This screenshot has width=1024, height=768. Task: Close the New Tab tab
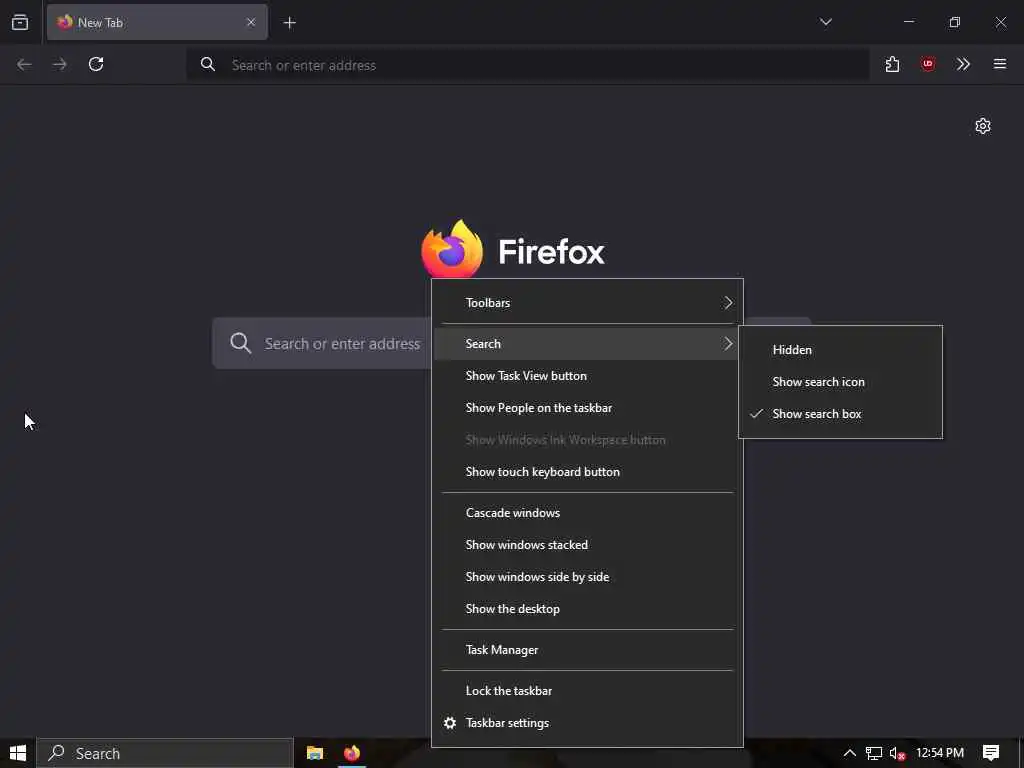click(x=251, y=22)
